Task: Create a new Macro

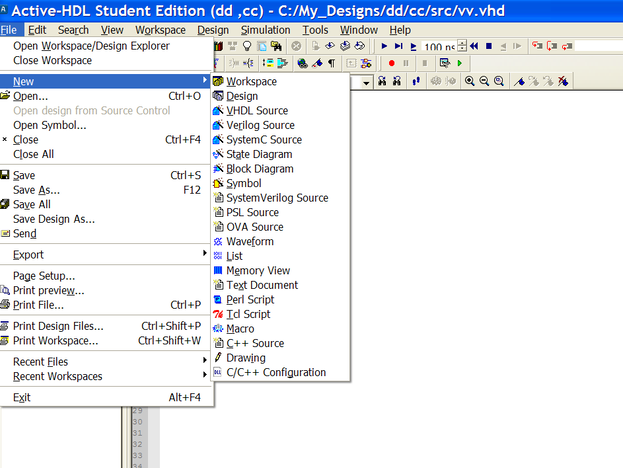Action: [x=281, y=329]
